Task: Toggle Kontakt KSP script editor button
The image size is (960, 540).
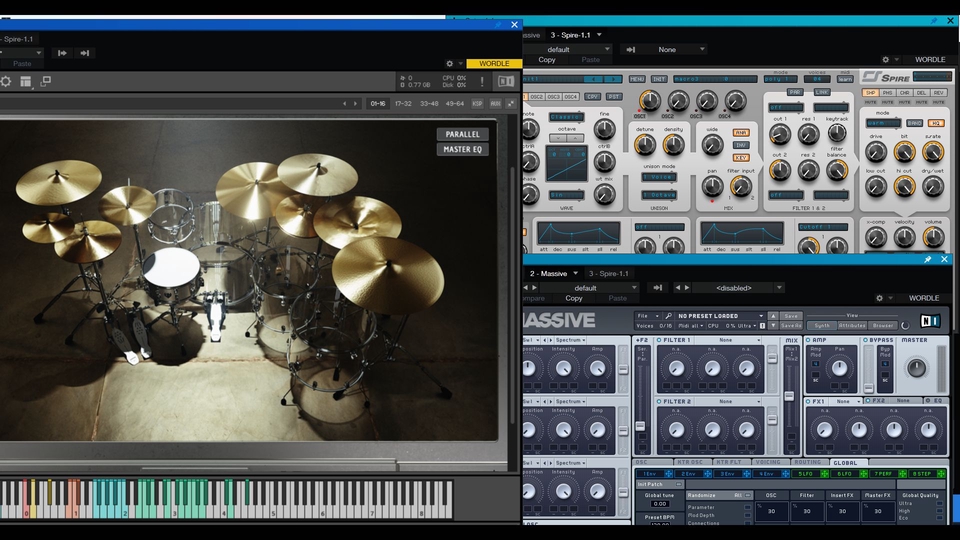Action: pyautogui.click(x=477, y=103)
